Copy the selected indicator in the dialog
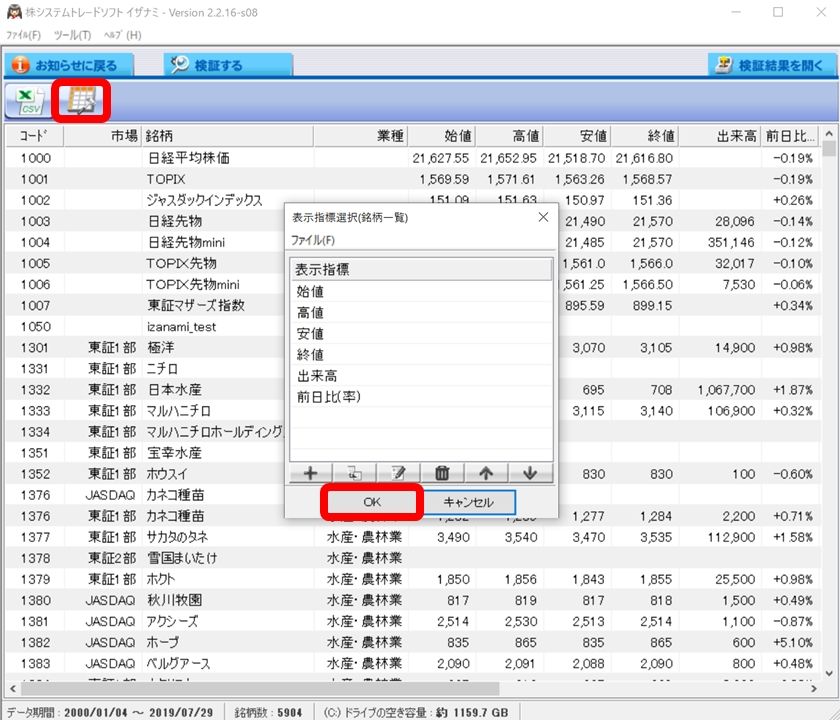The height and width of the screenshot is (720, 840). click(354, 473)
